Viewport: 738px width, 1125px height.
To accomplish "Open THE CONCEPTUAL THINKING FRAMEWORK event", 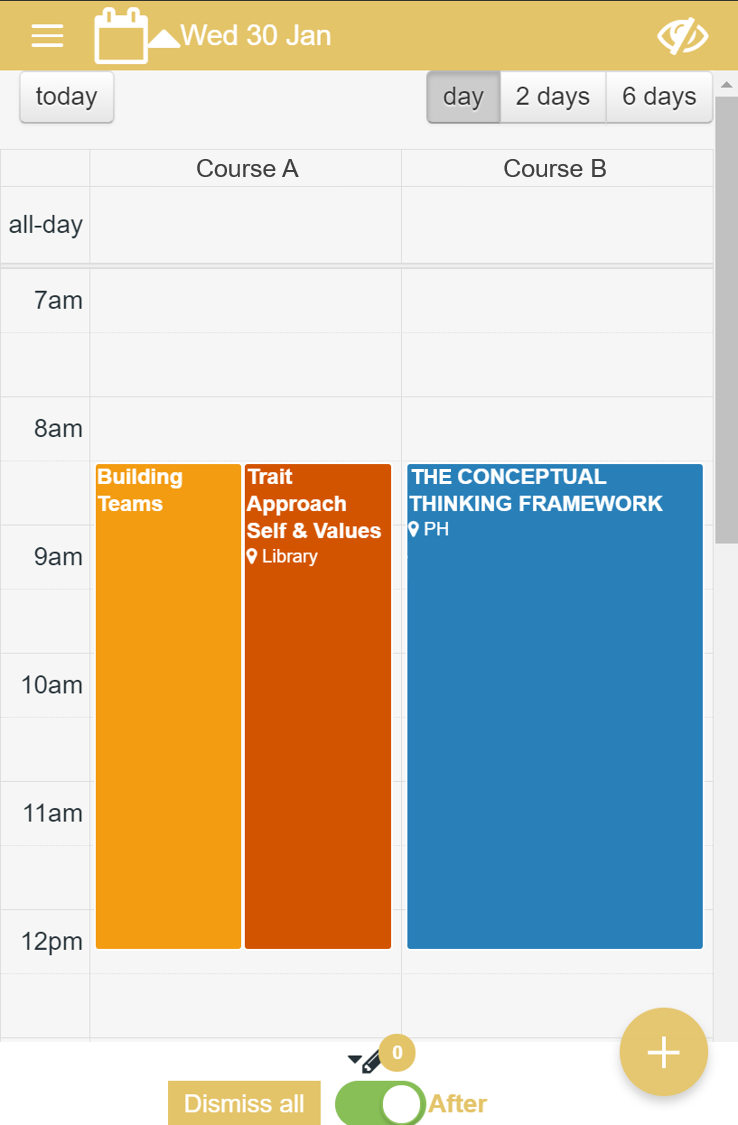I will pos(555,707).
